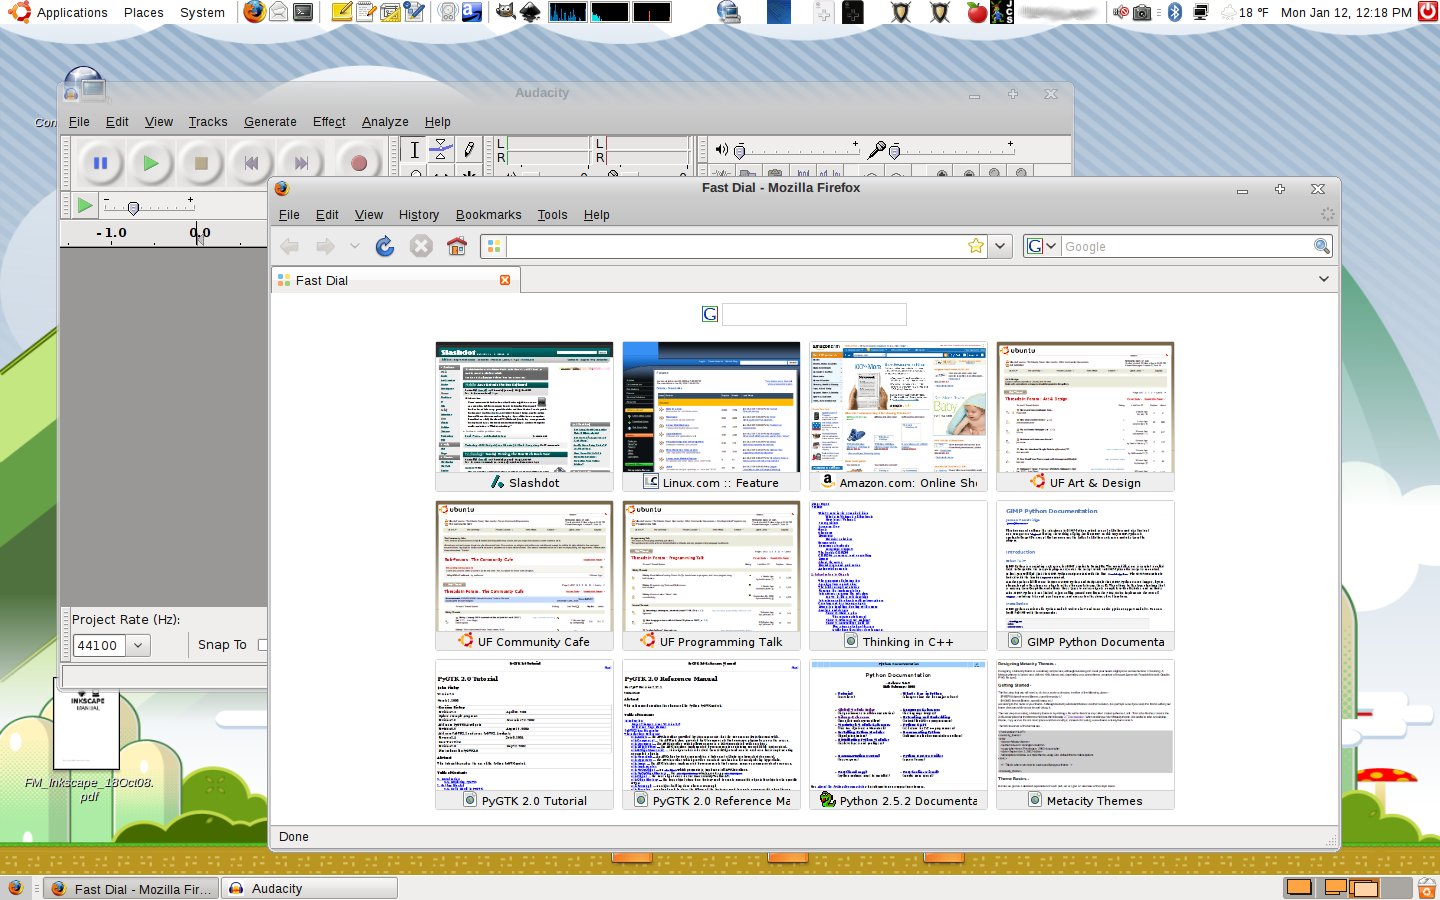Pause playback in Audacity
Image resolution: width=1440 pixels, height=900 pixels.
(x=100, y=163)
